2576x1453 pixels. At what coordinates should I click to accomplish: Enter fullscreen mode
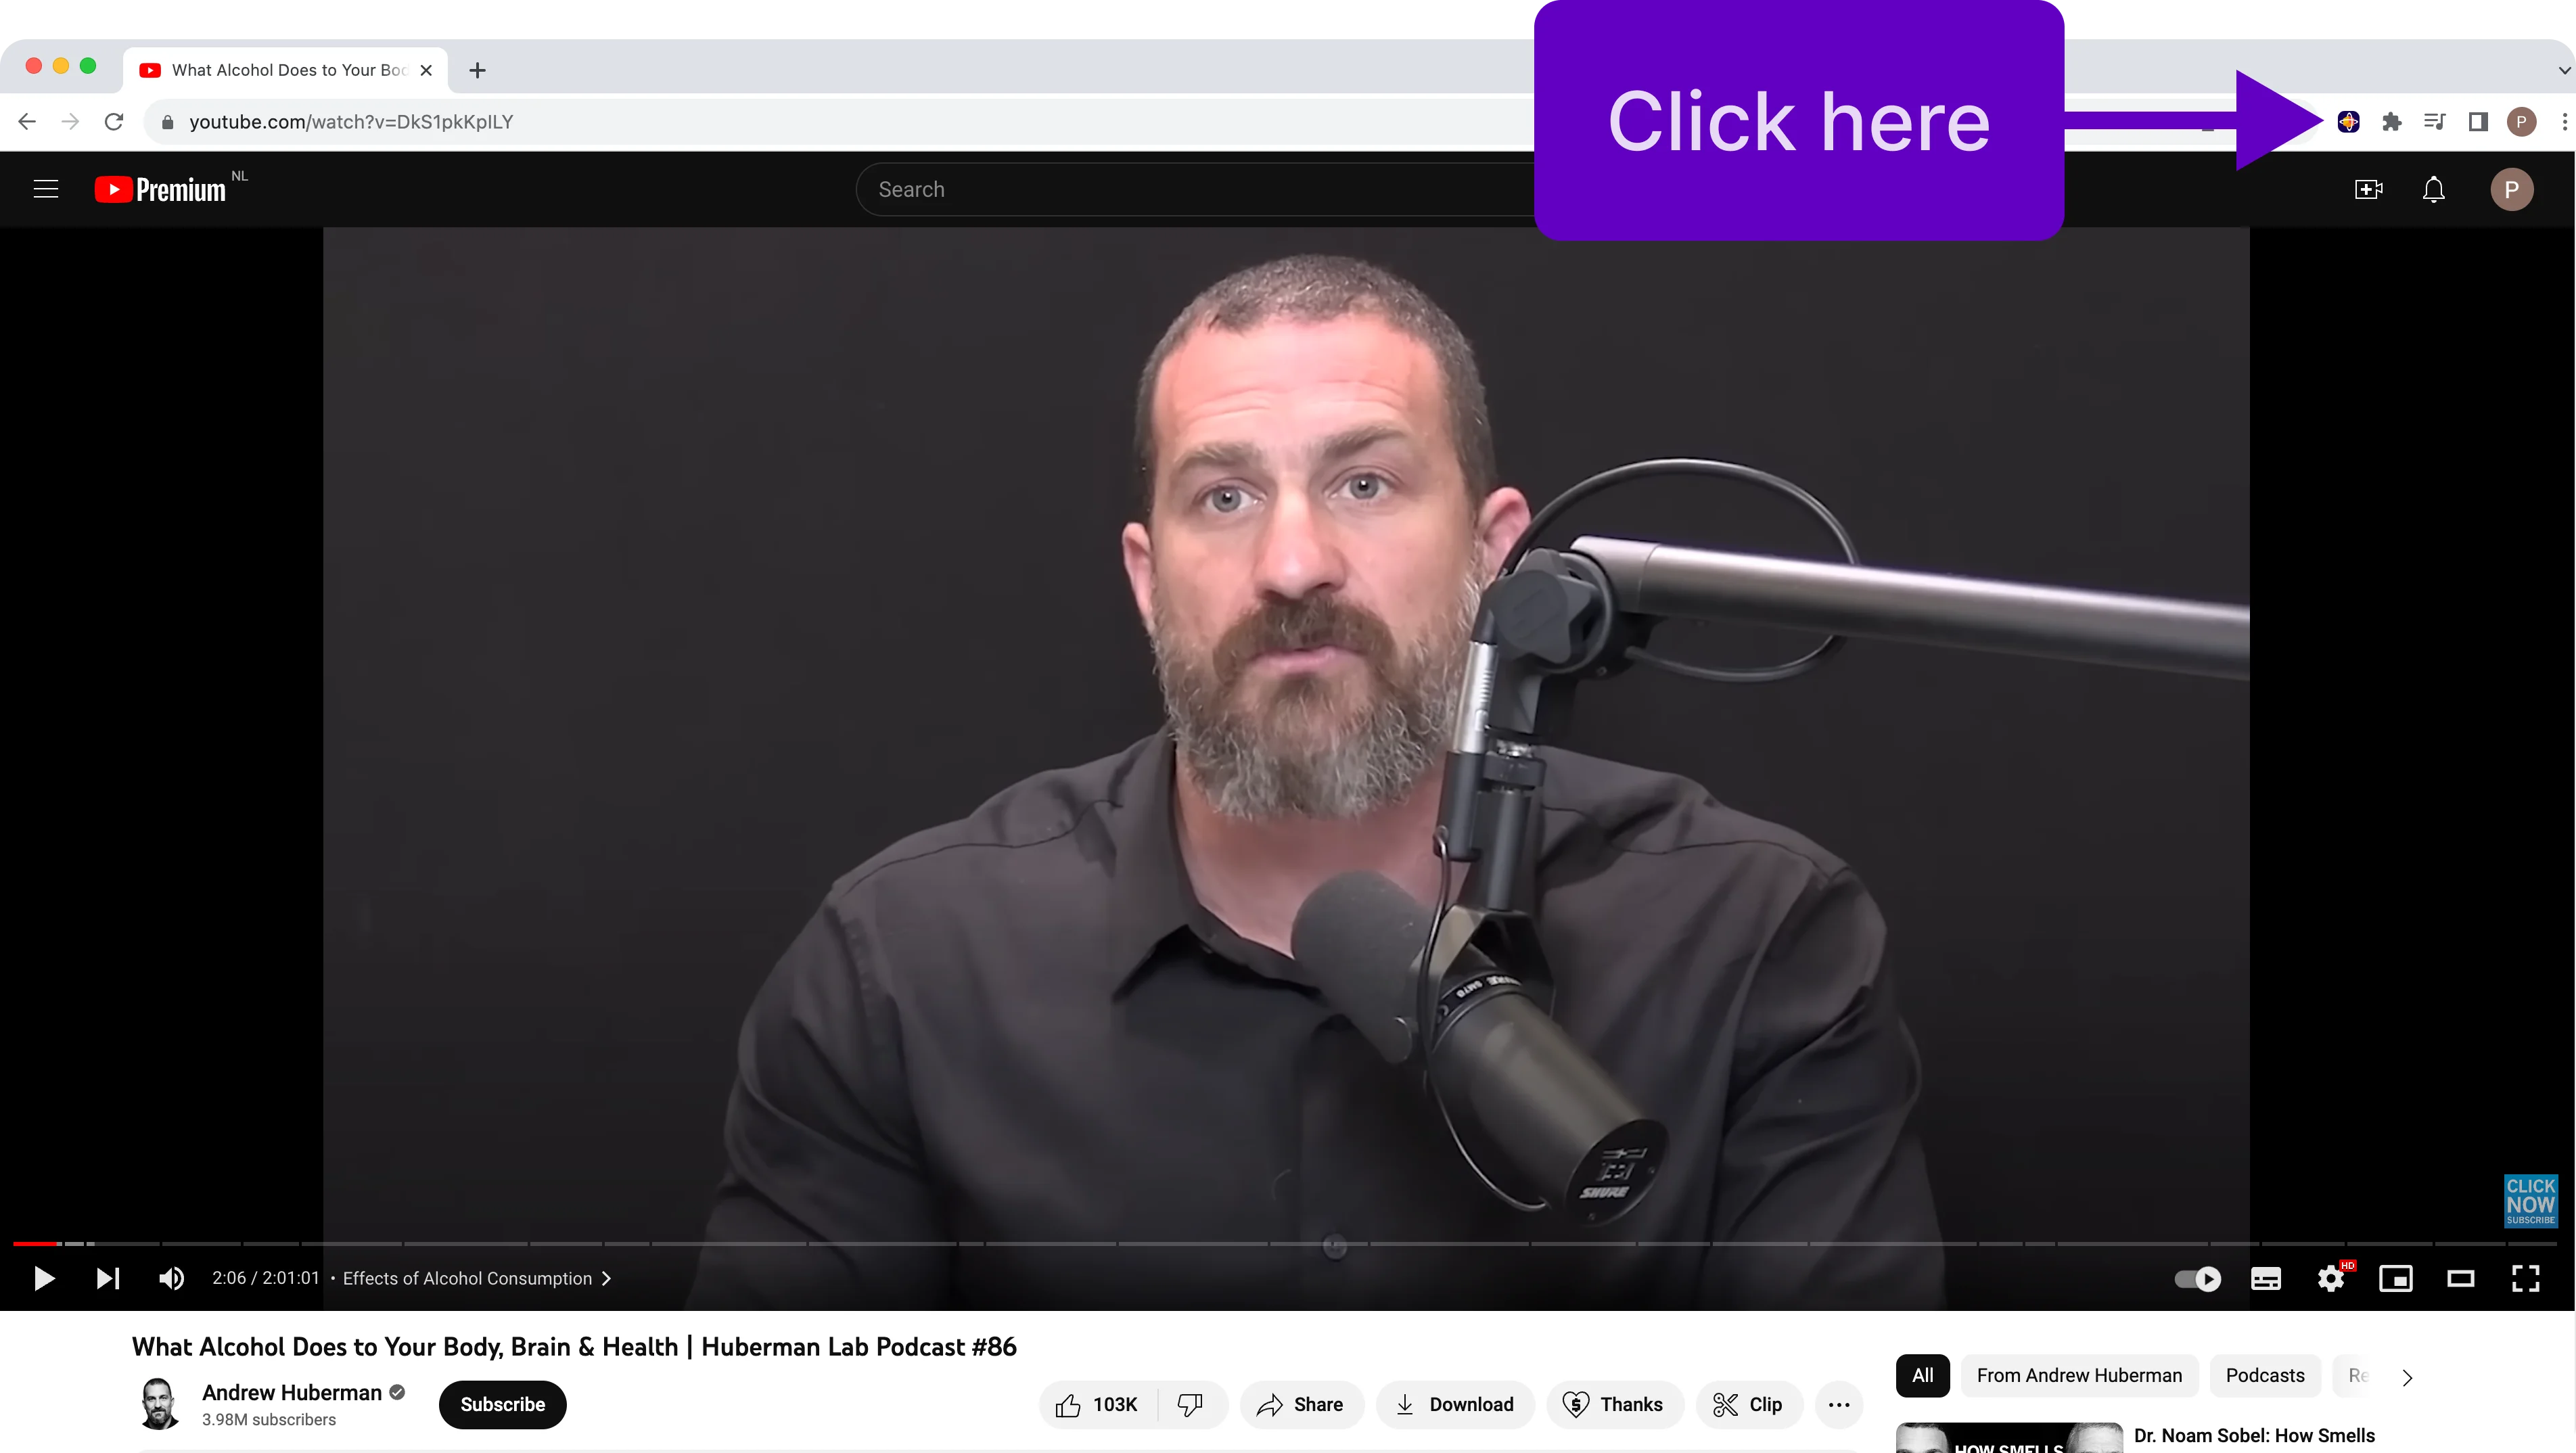tap(2527, 1278)
